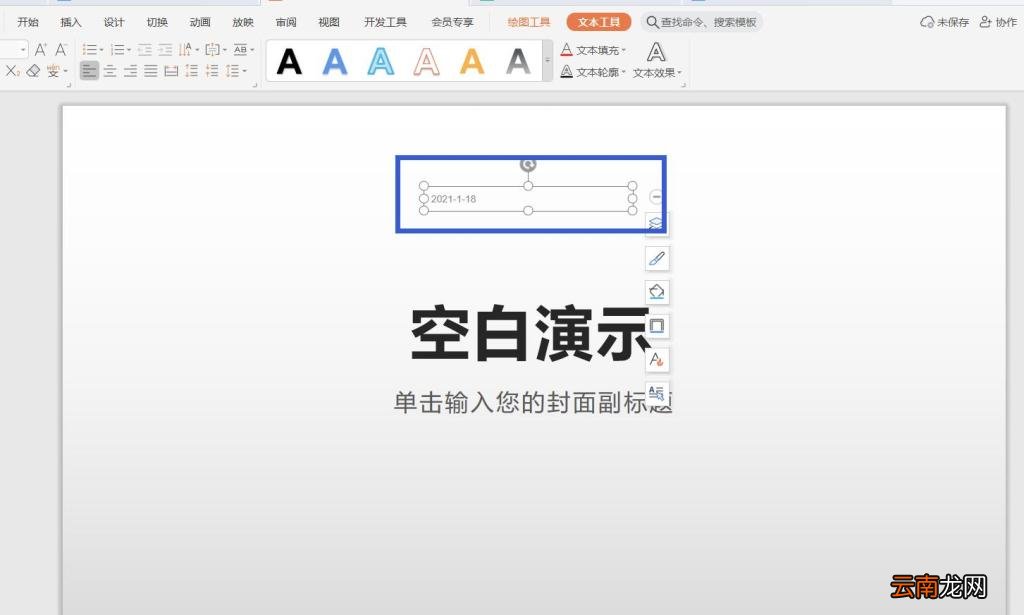Apply the light blue outlined WordArt style
The height and width of the screenshot is (615, 1024).
coord(381,62)
